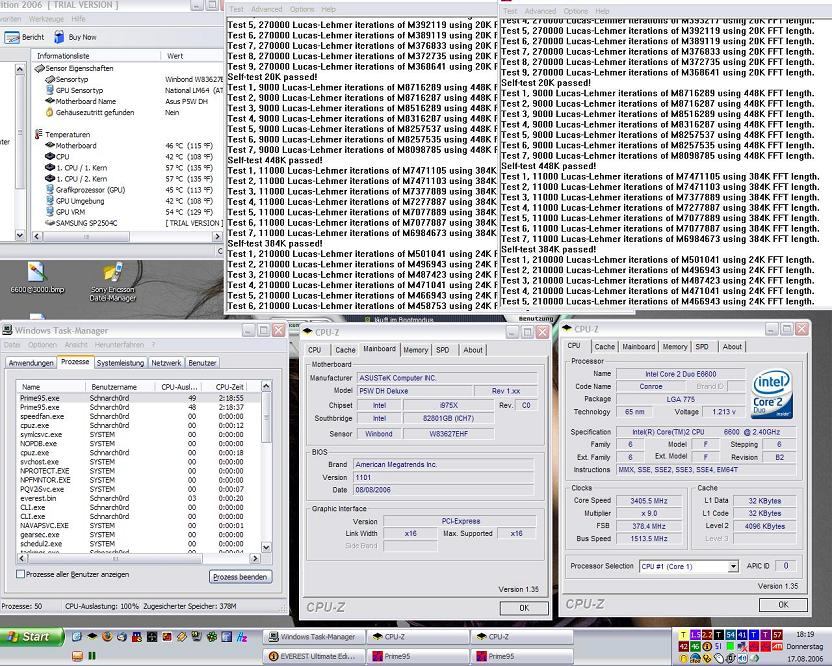Click the Mainboard CPU-Z window title icon

tap(307, 332)
